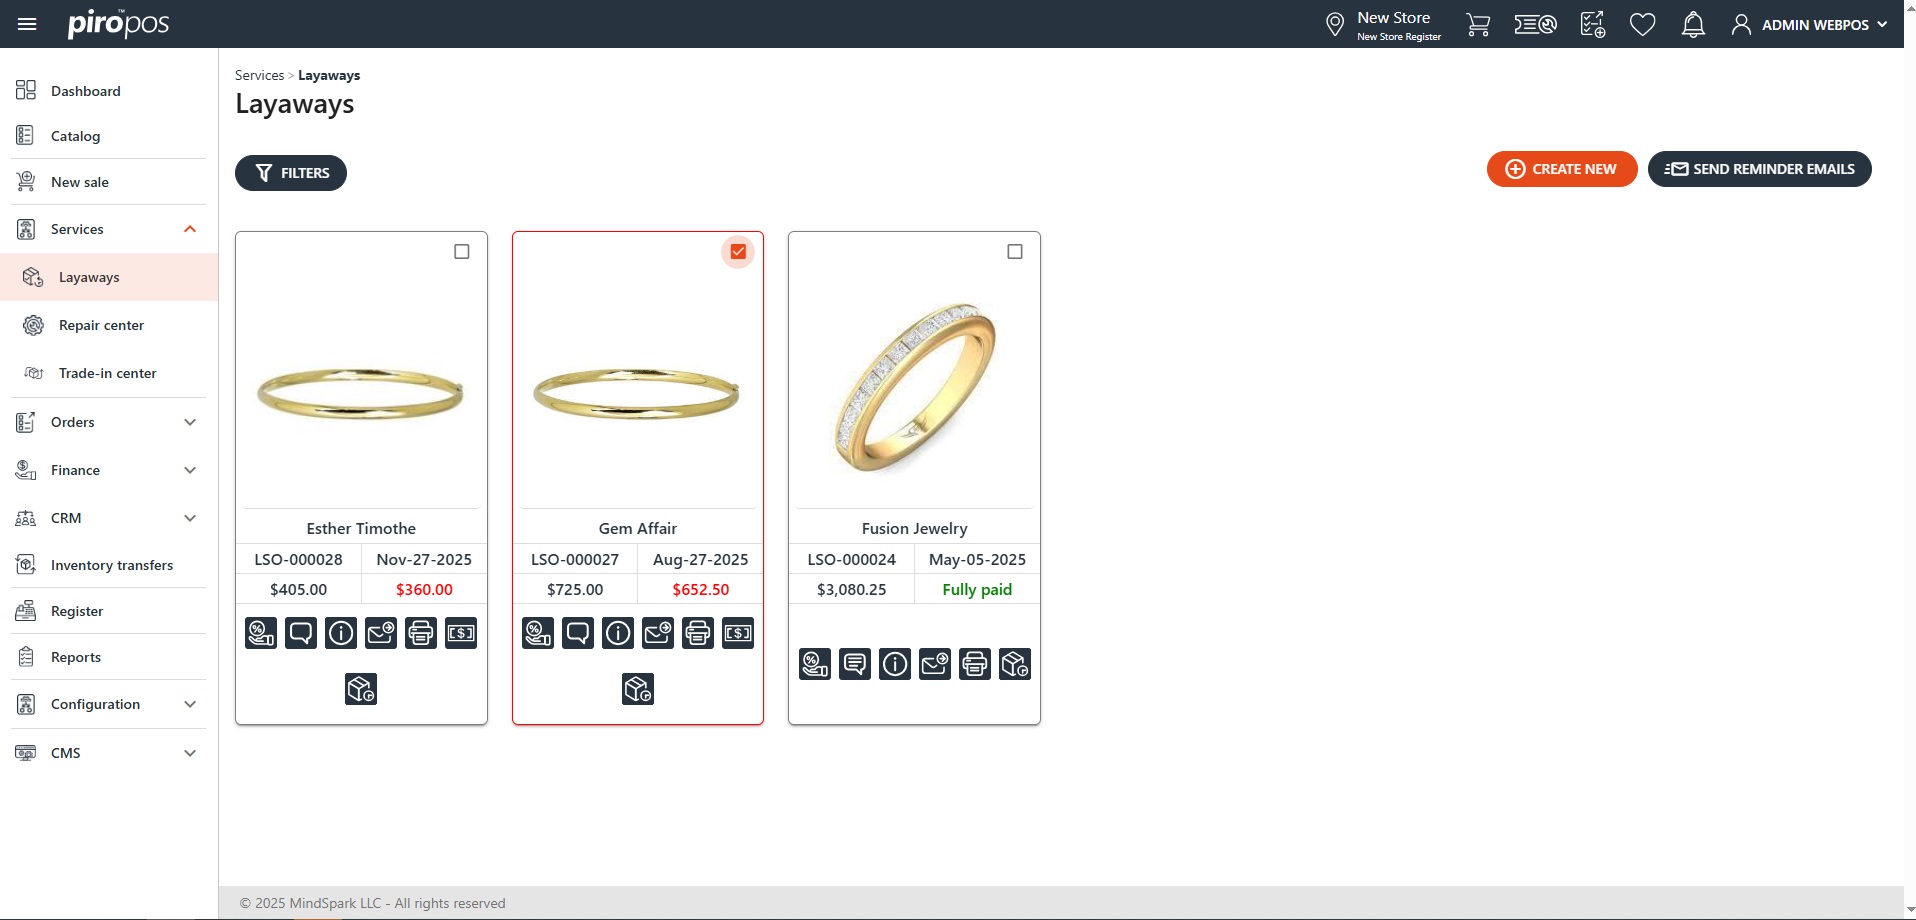Select the Esther Timothe layaway checkbox
This screenshot has height=920, width=1916.
point(462,252)
